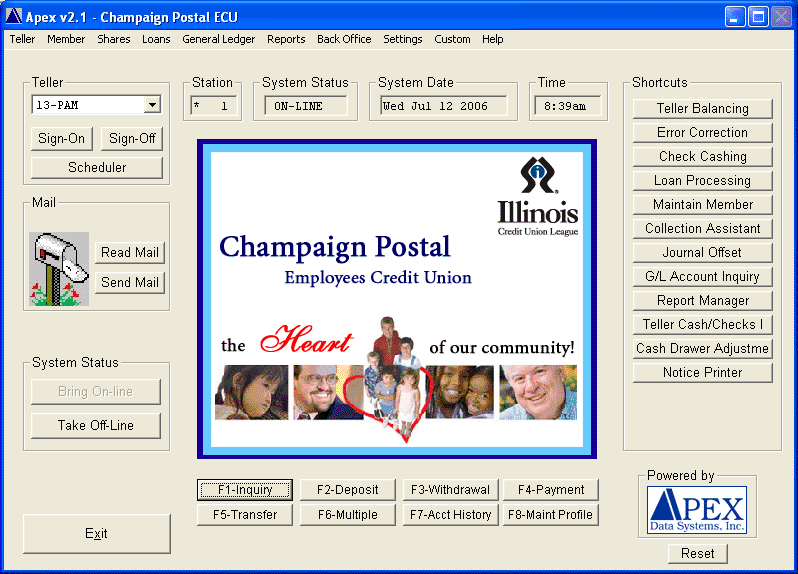Click the ON-LINE system status field
798x574 pixels.
pyautogui.click(x=306, y=106)
